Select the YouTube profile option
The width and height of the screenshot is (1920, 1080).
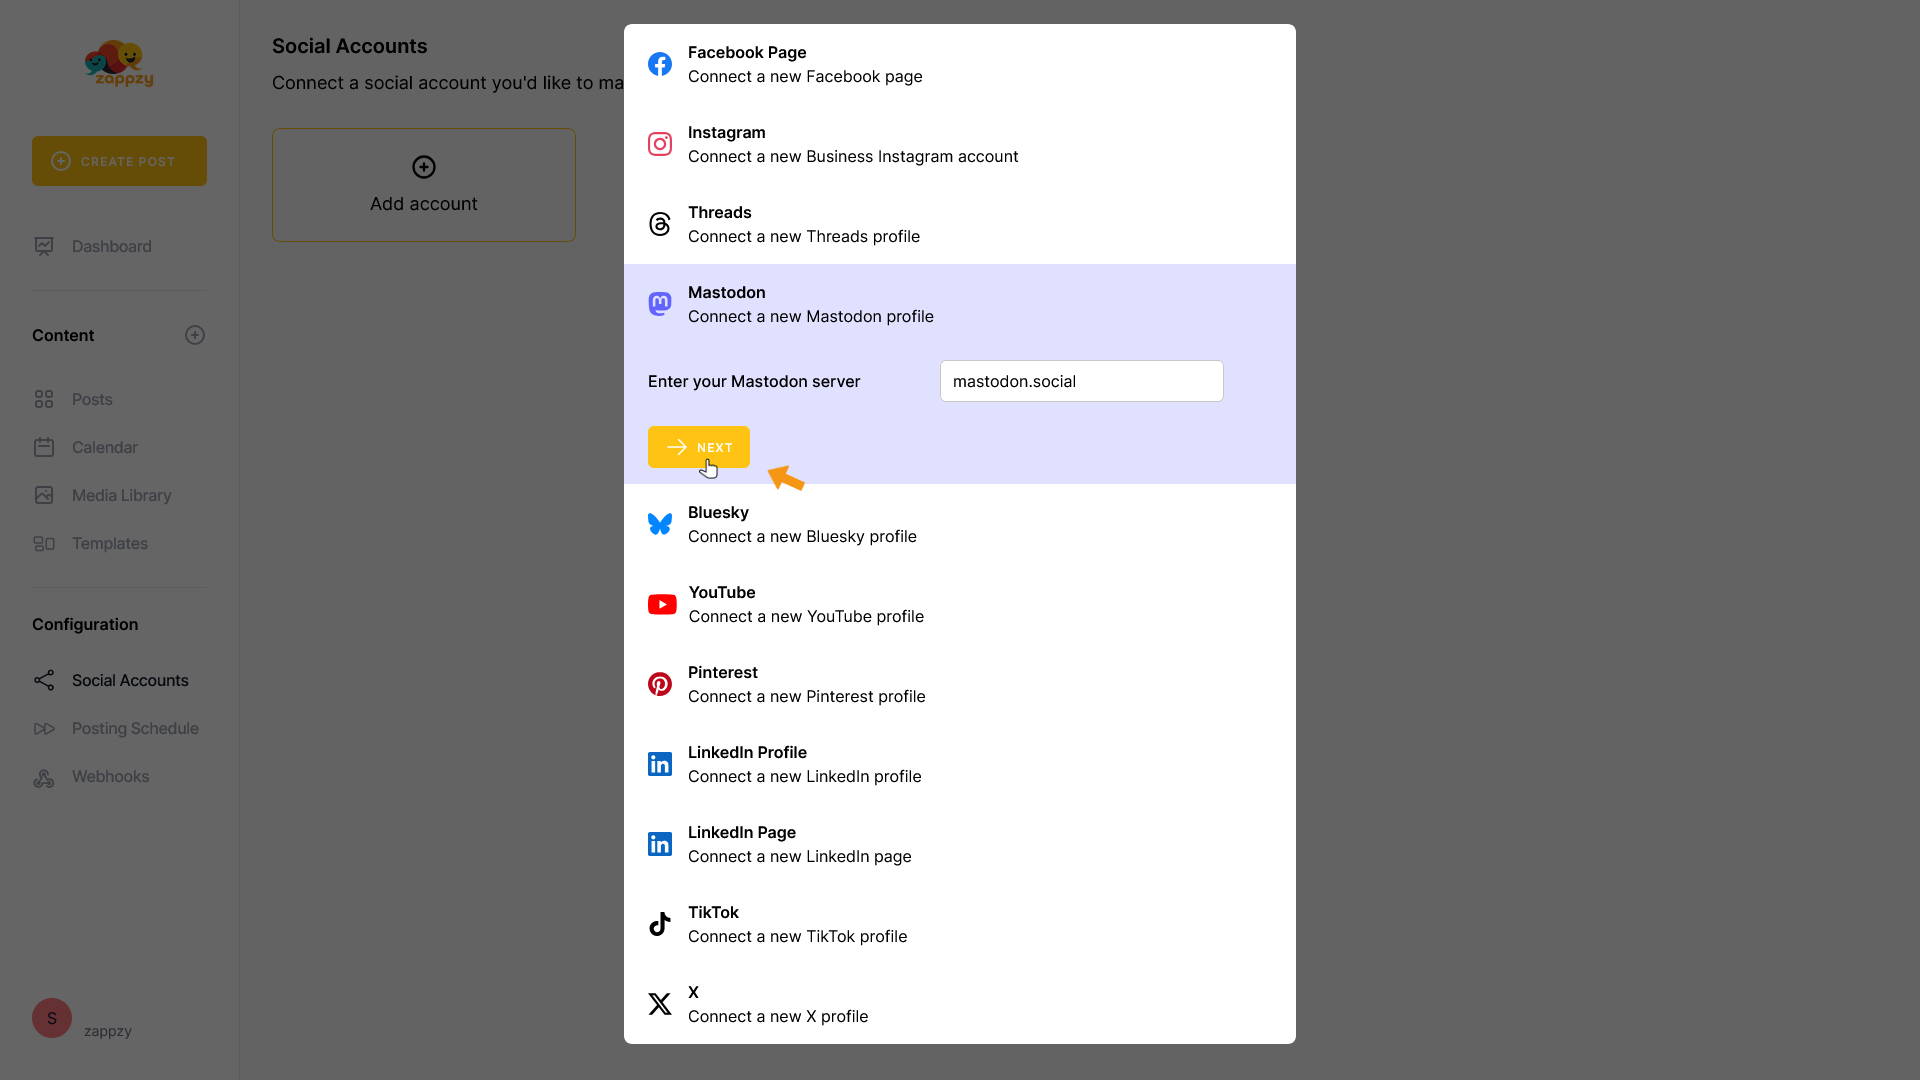pos(960,604)
